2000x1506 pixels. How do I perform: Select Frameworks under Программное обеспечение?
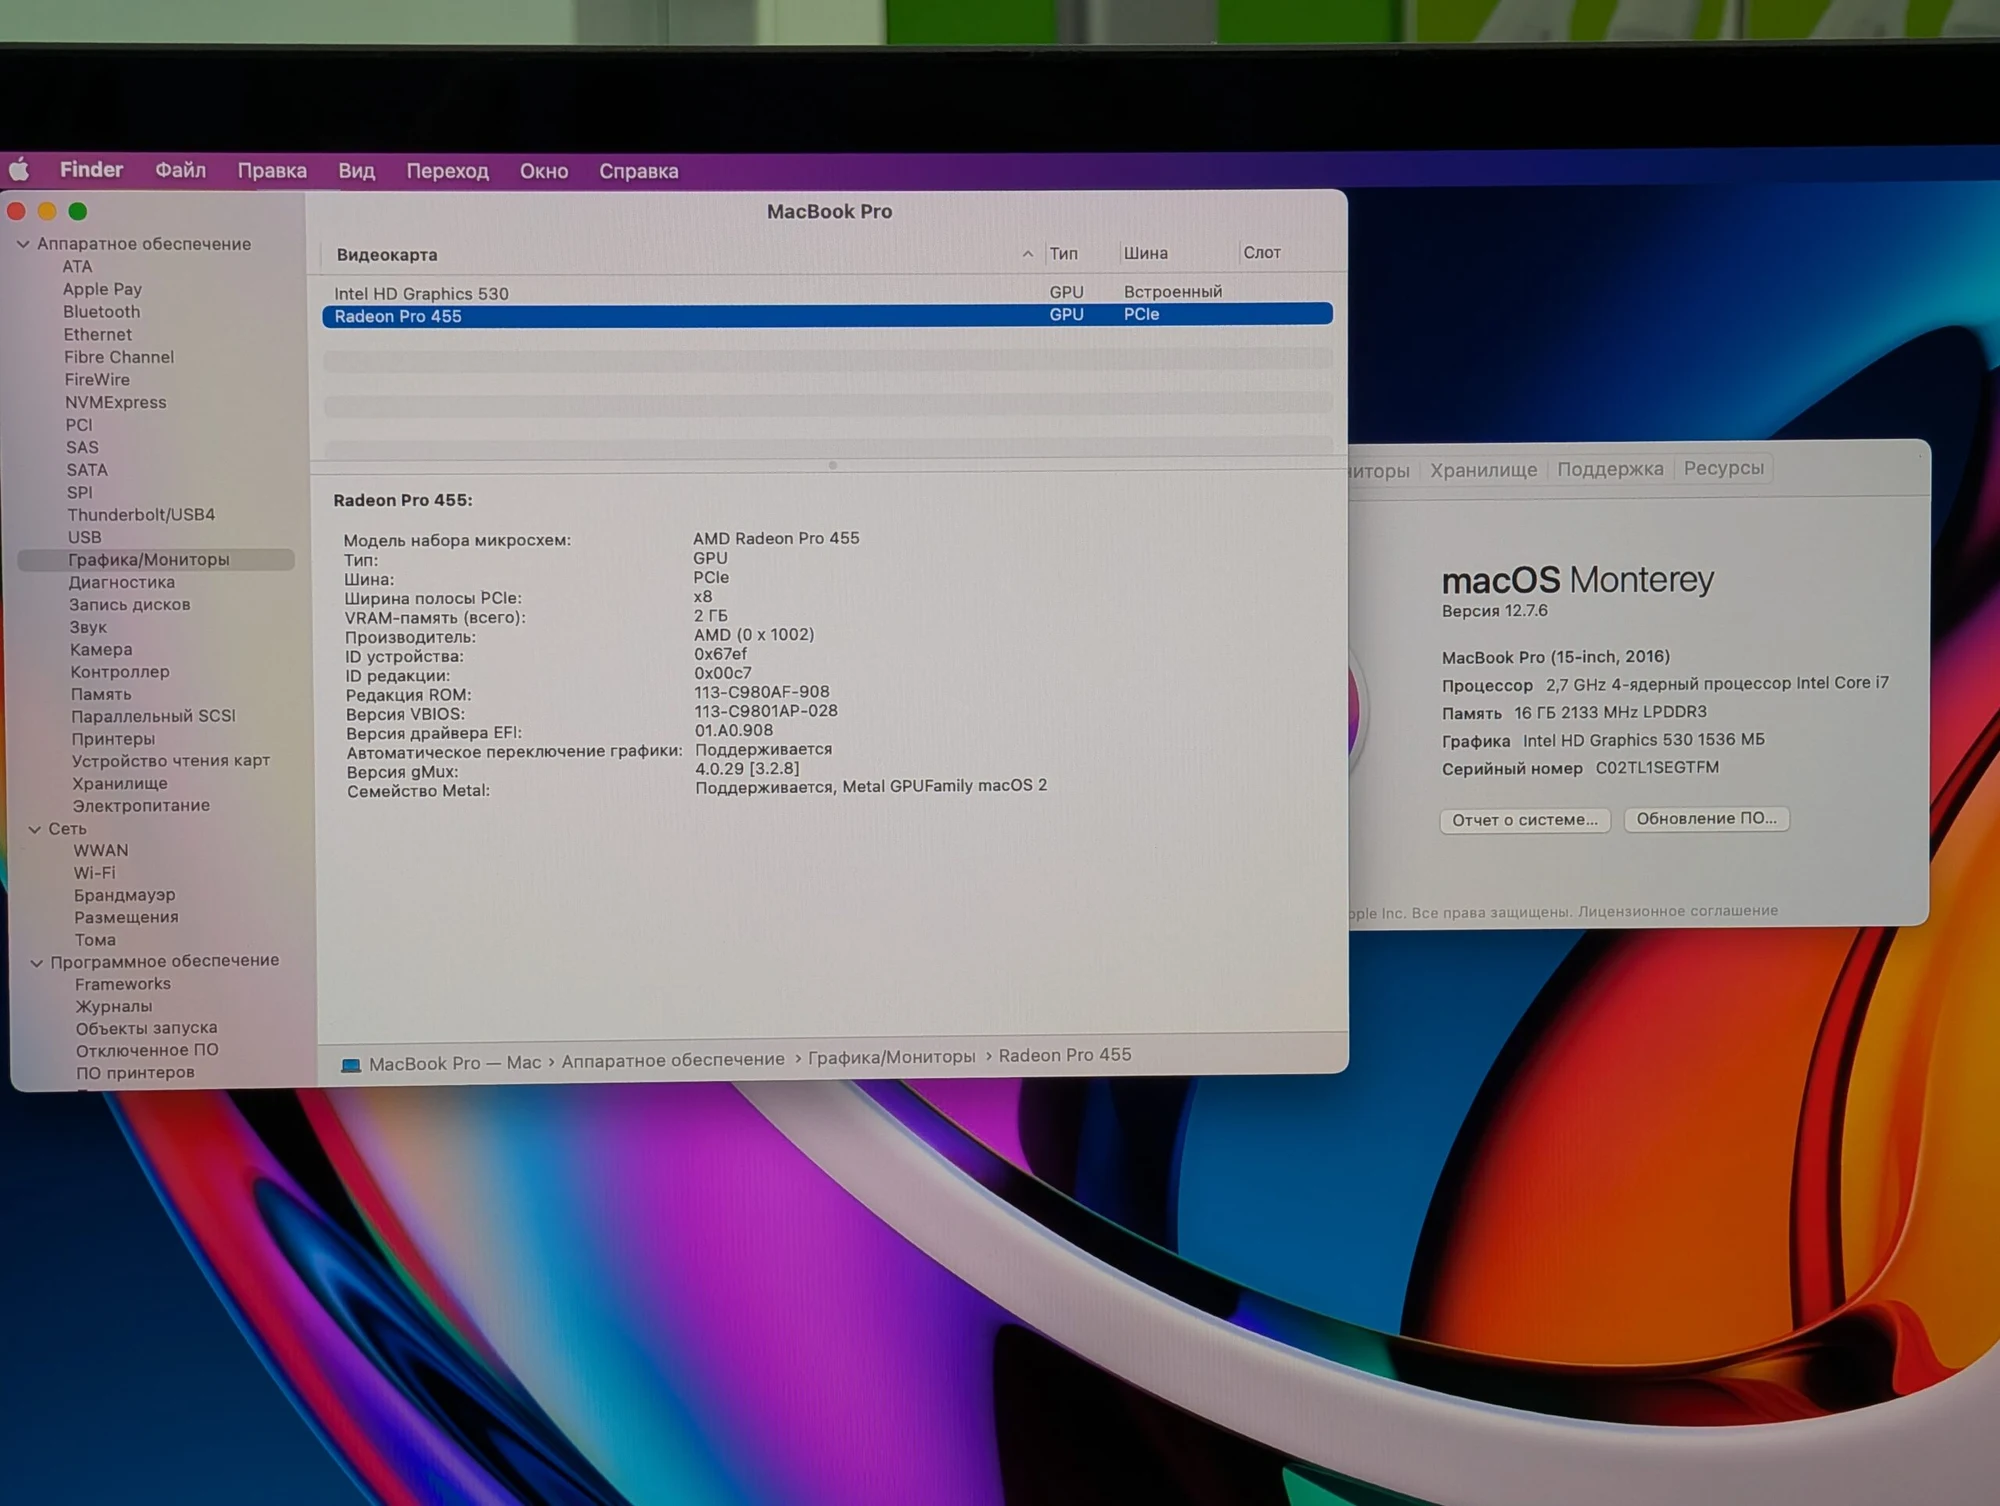point(123,984)
